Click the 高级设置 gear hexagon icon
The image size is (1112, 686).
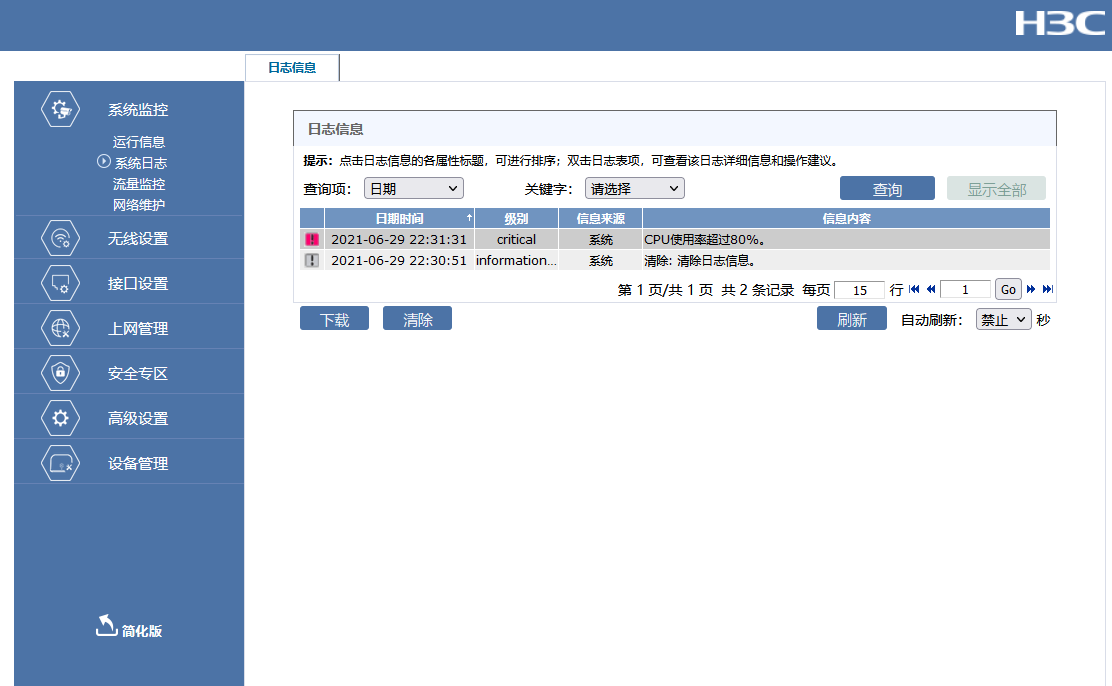click(60, 418)
